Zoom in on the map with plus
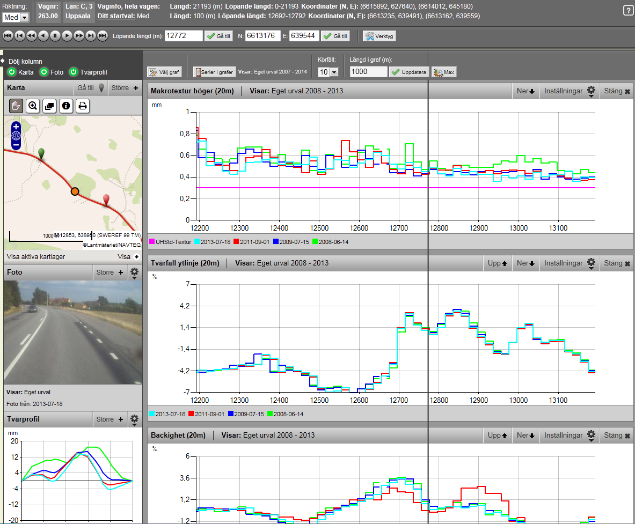Viewport: 635px width, 524px height. (16, 127)
